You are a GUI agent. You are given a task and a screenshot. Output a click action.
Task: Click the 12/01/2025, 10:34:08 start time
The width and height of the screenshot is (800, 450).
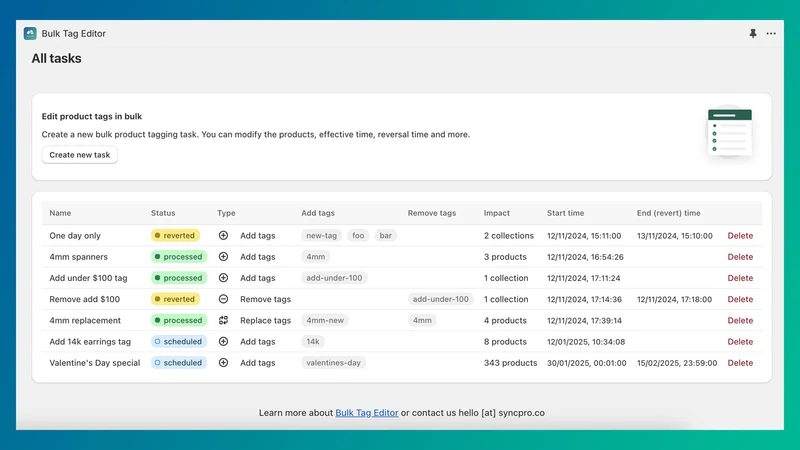(586, 341)
